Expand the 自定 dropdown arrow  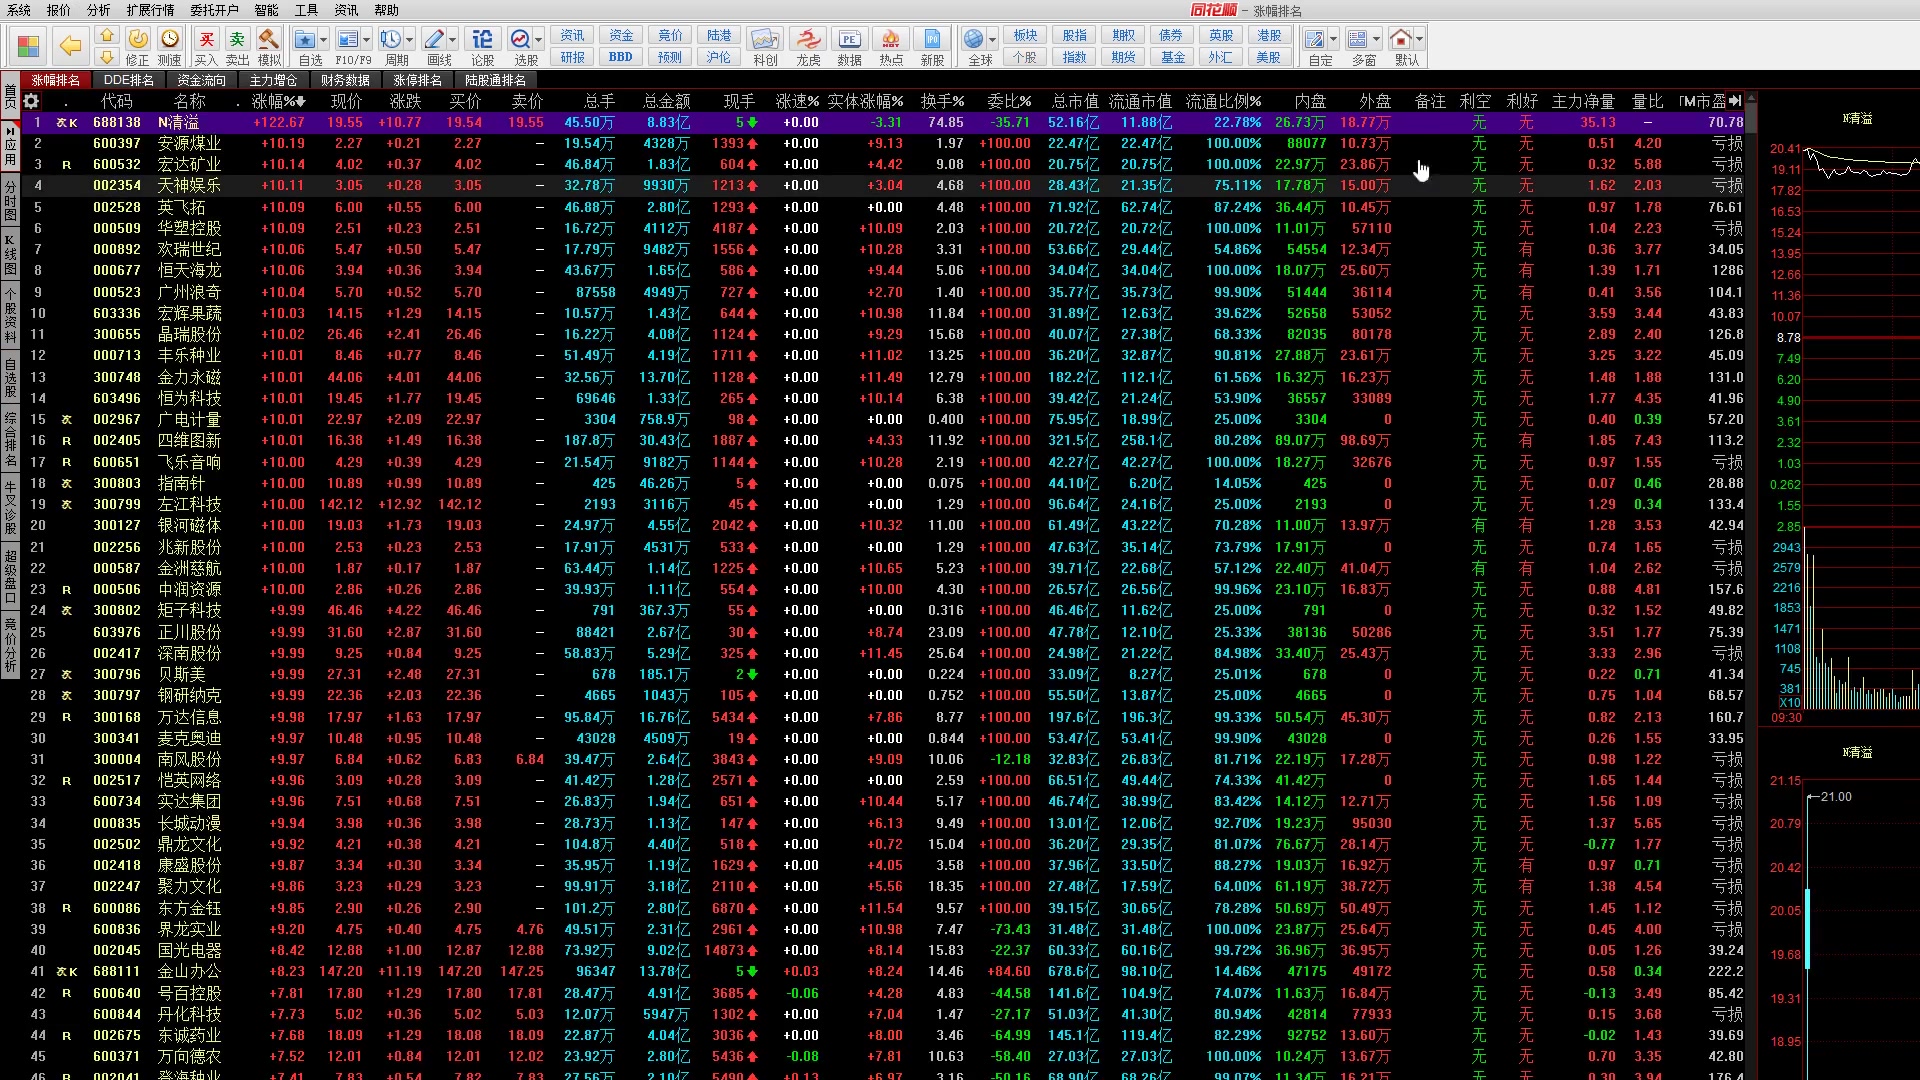[1334, 40]
